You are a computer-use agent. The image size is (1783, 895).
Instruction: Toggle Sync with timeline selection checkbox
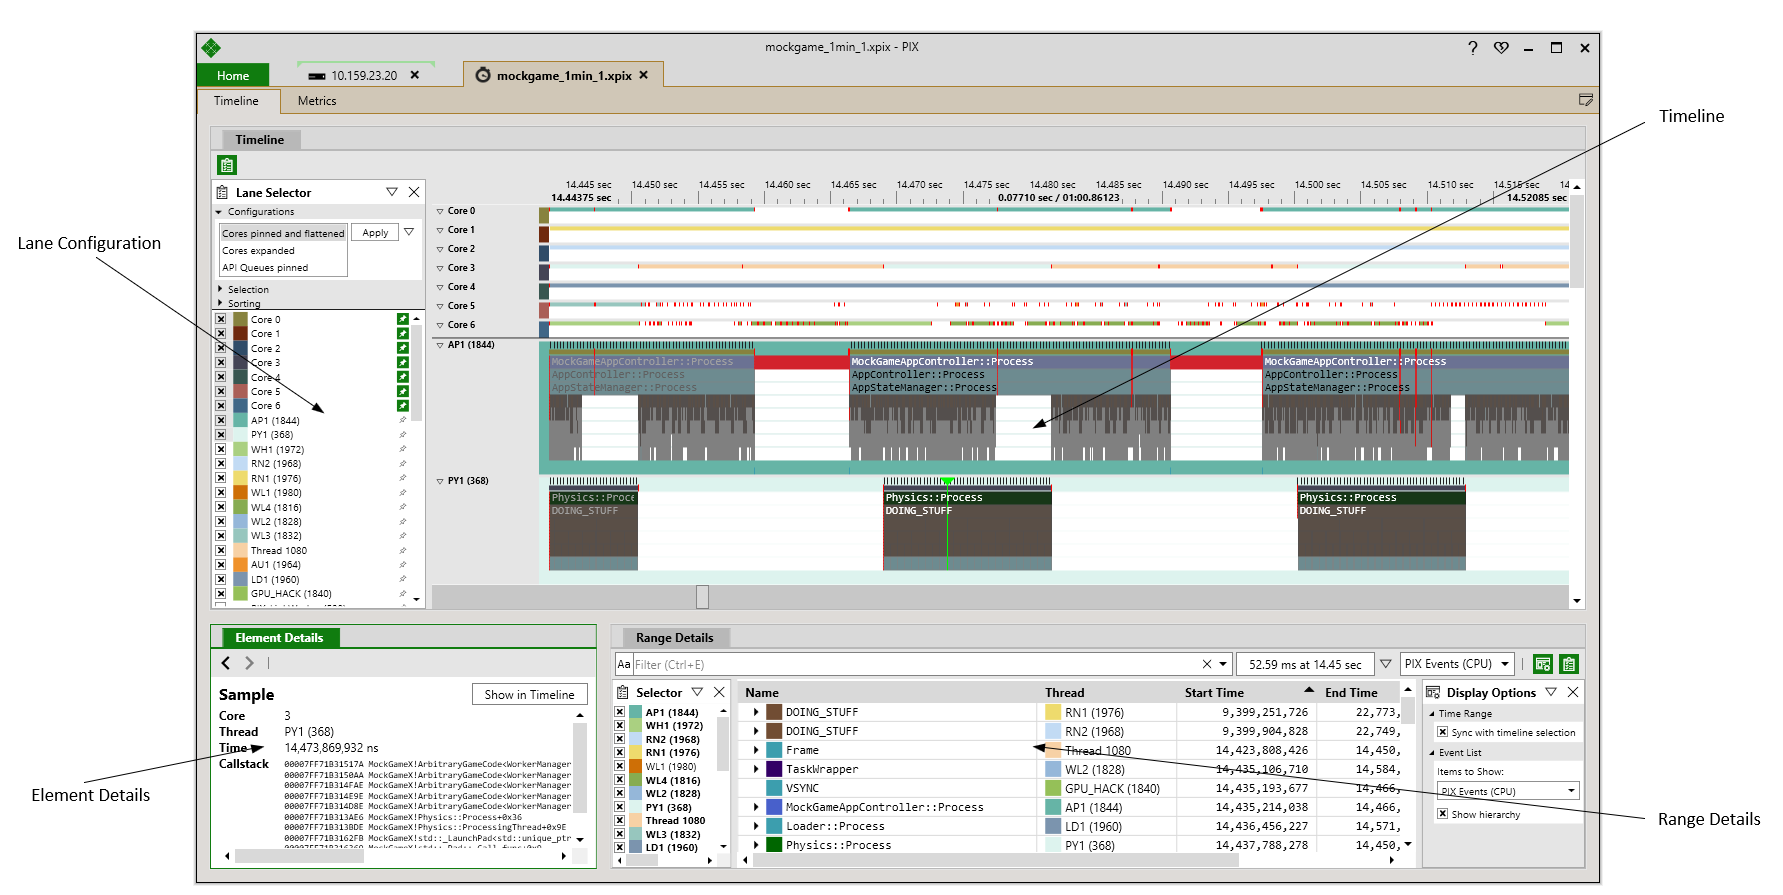click(1443, 732)
